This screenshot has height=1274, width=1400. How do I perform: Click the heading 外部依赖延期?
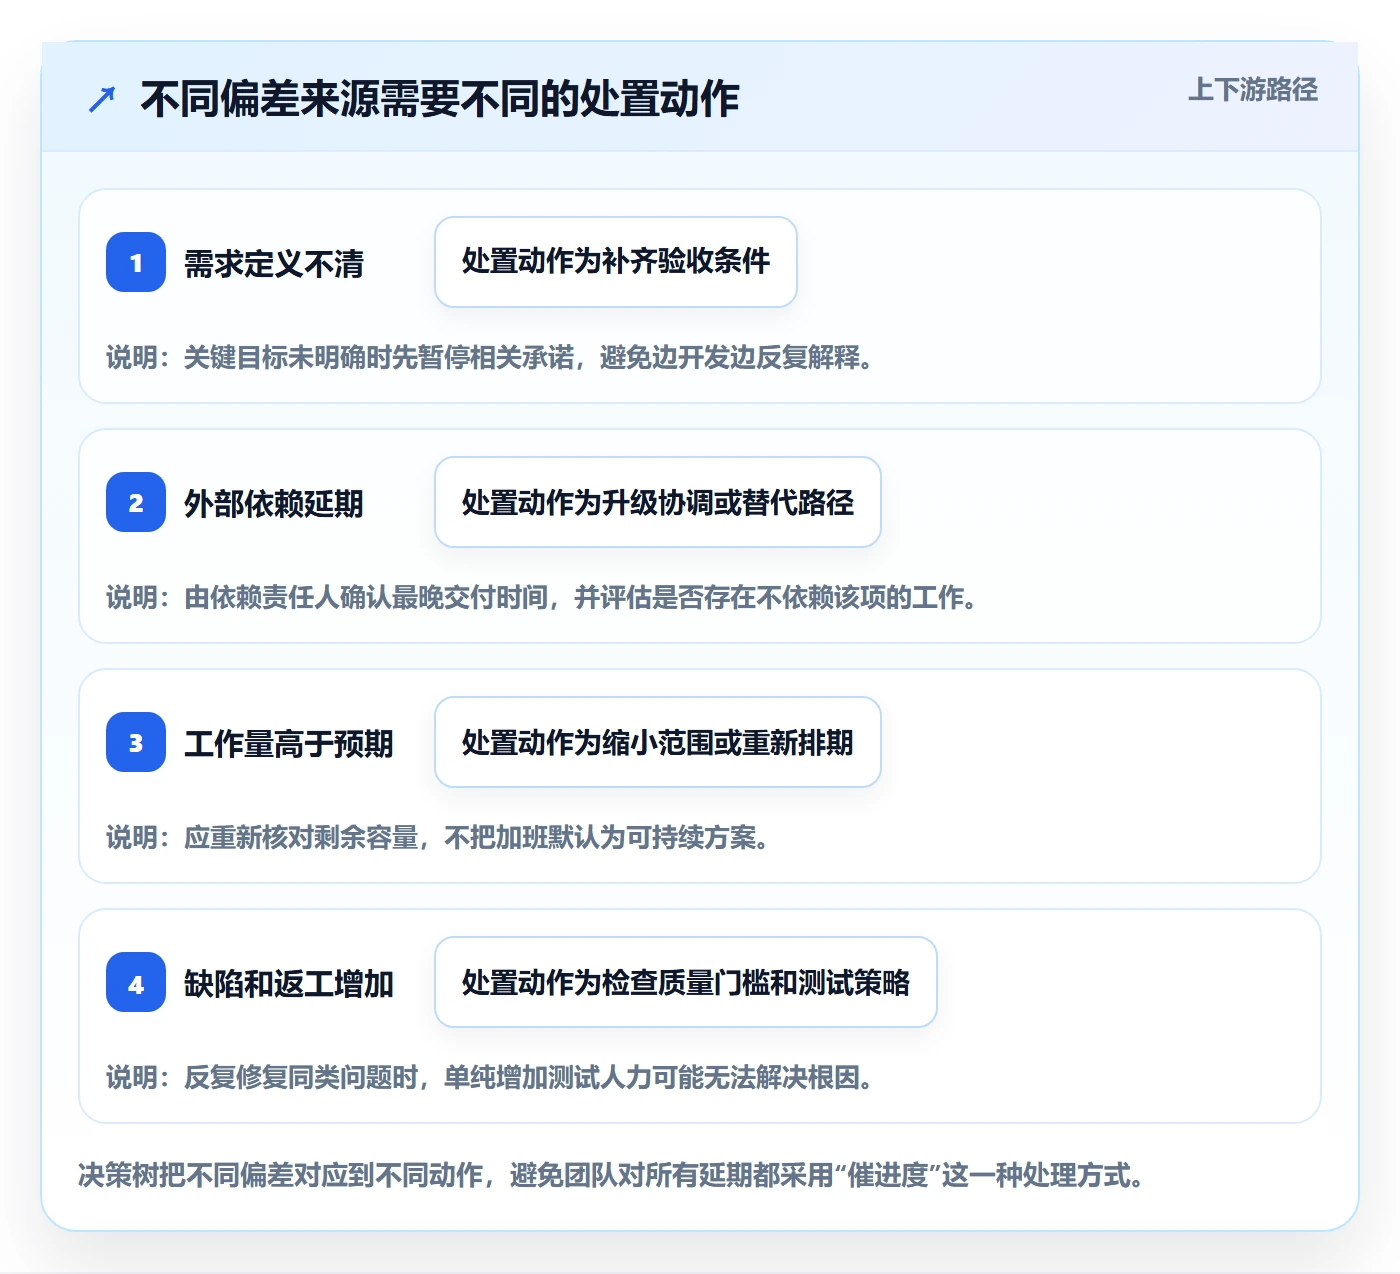pyautogui.click(x=274, y=504)
